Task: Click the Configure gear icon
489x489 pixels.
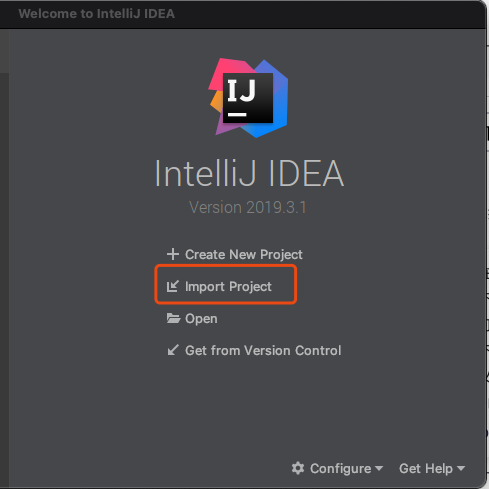Action: tap(298, 468)
